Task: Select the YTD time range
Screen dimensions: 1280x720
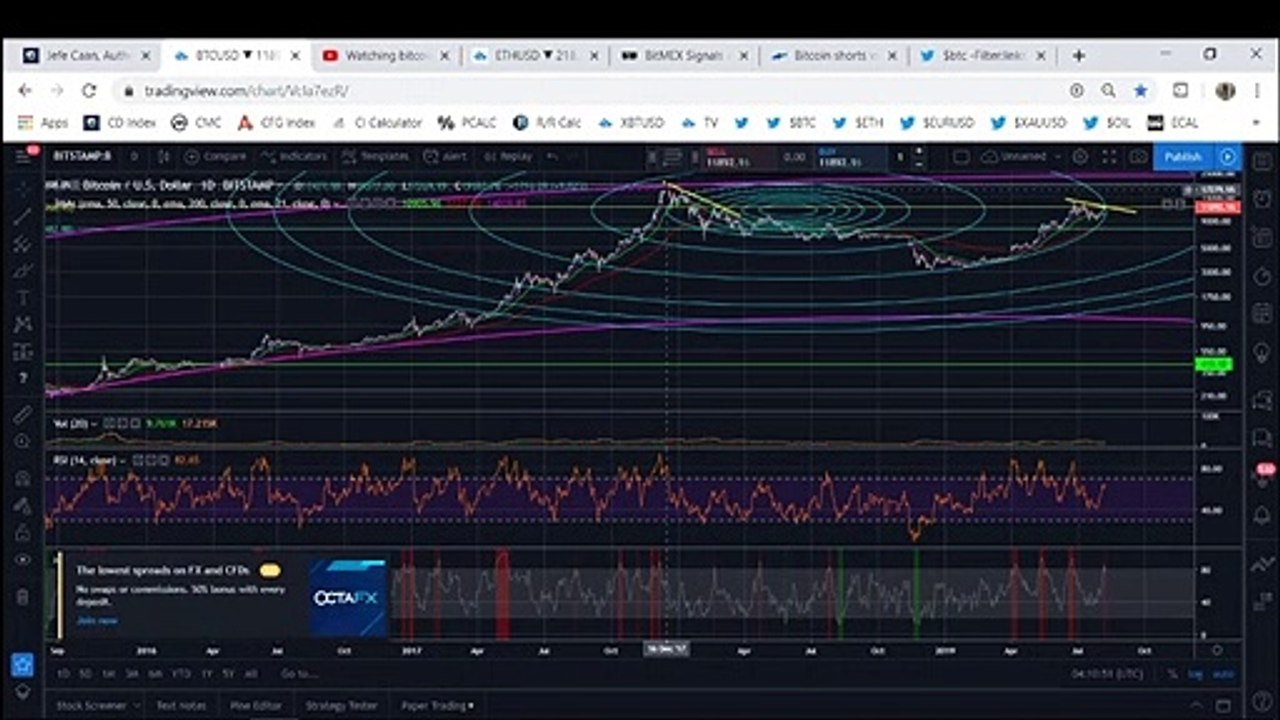Action: click(181, 674)
